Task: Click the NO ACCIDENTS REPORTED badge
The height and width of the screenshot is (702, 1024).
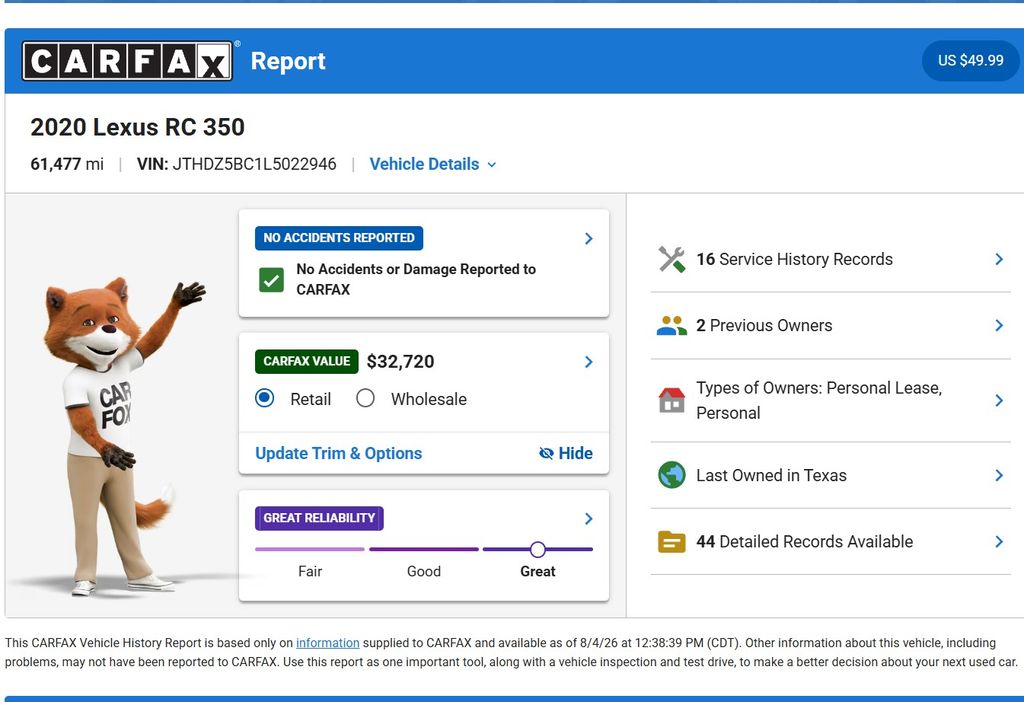Action: click(x=339, y=238)
